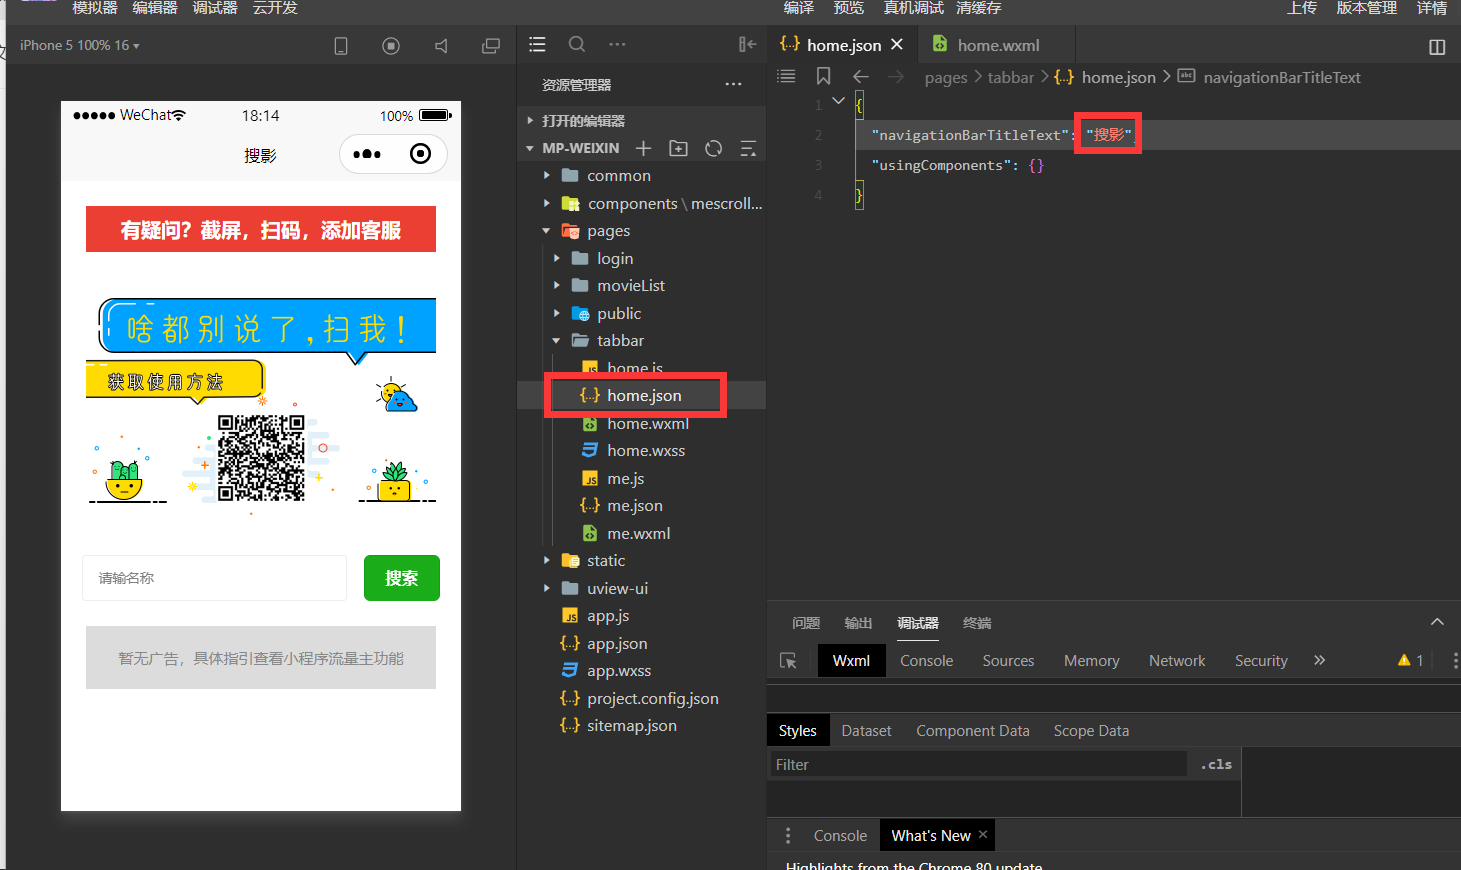Rotate the simulator device icon
This screenshot has width=1461, height=870.
[x=341, y=46]
